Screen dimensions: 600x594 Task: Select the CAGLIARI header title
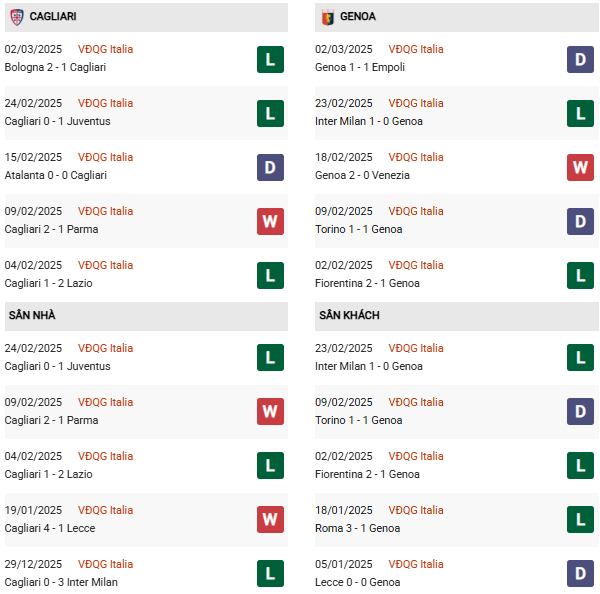coord(53,17)
